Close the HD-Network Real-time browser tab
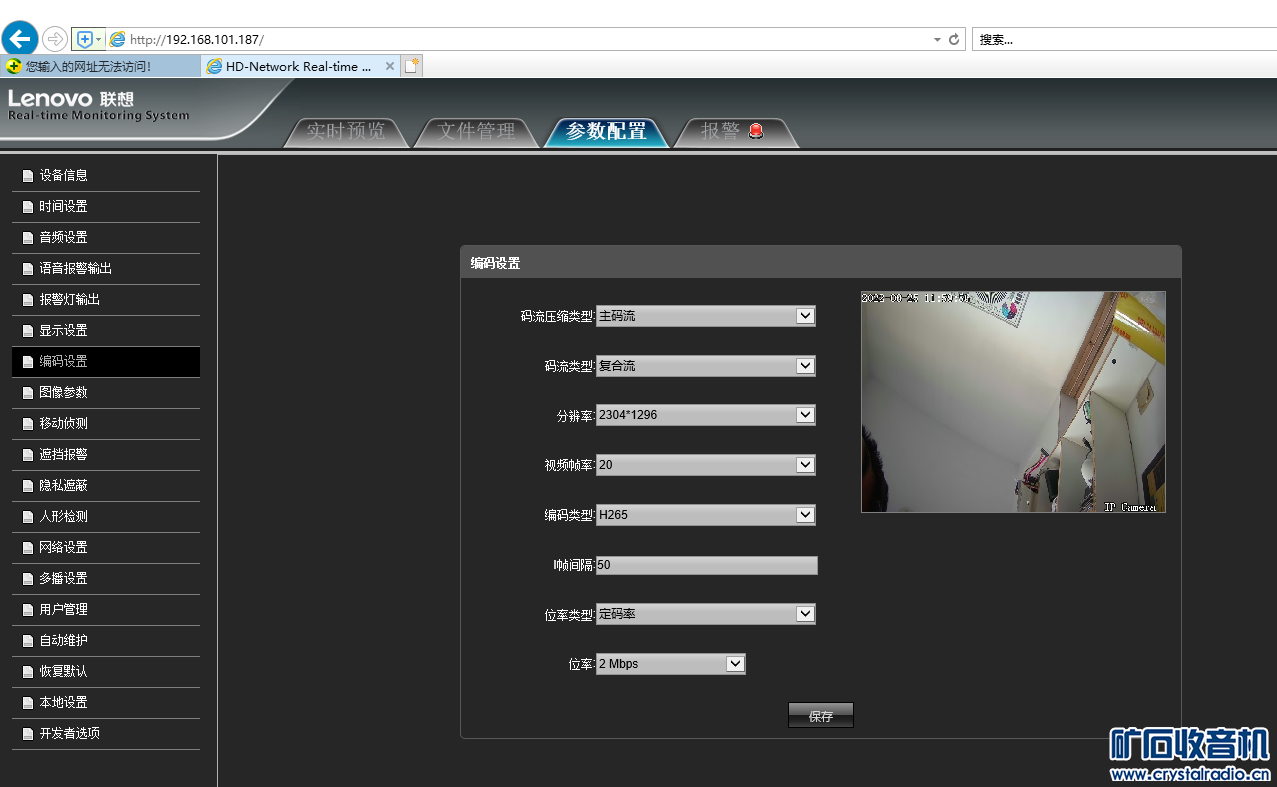 pyautogui.click(x=390, y=66)
